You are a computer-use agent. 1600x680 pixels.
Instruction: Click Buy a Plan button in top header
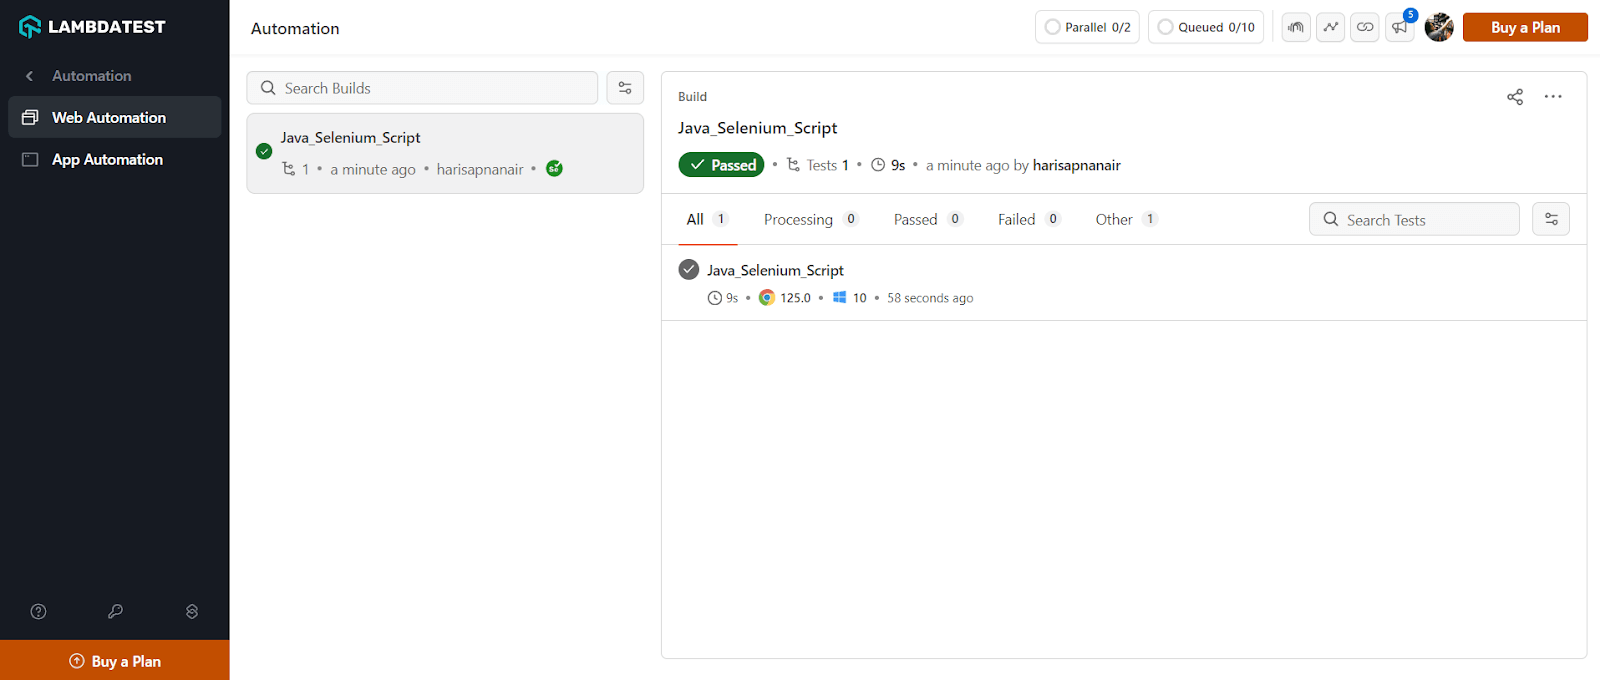[x=1525, y=28]
